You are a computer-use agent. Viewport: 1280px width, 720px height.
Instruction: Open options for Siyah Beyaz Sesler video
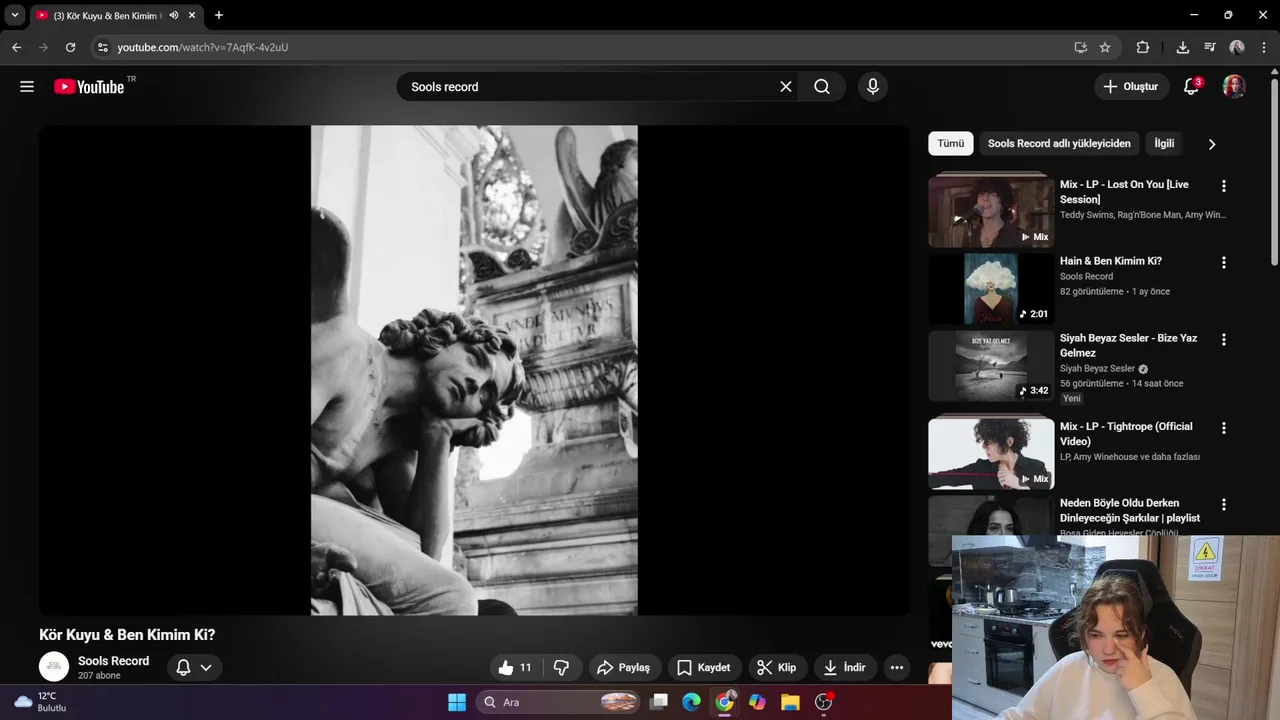point(1223,340)
